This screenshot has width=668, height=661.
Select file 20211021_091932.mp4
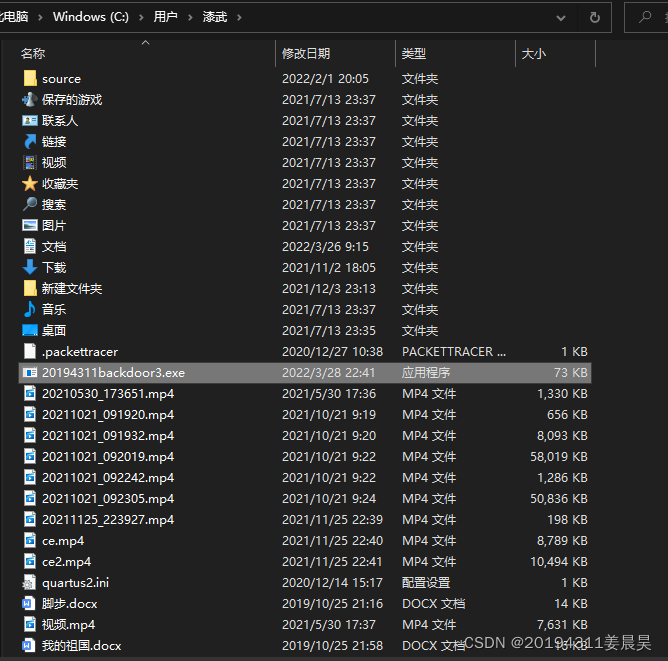click(x=108, y=436)
